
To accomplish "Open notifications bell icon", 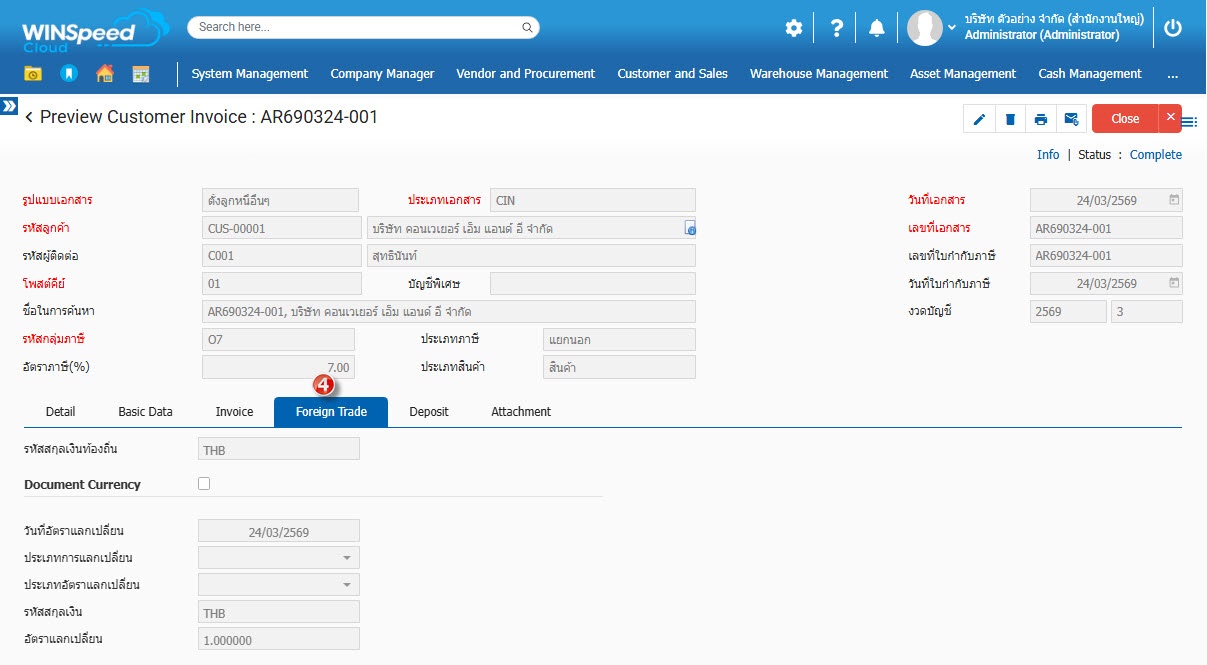I will coord(877,28).
